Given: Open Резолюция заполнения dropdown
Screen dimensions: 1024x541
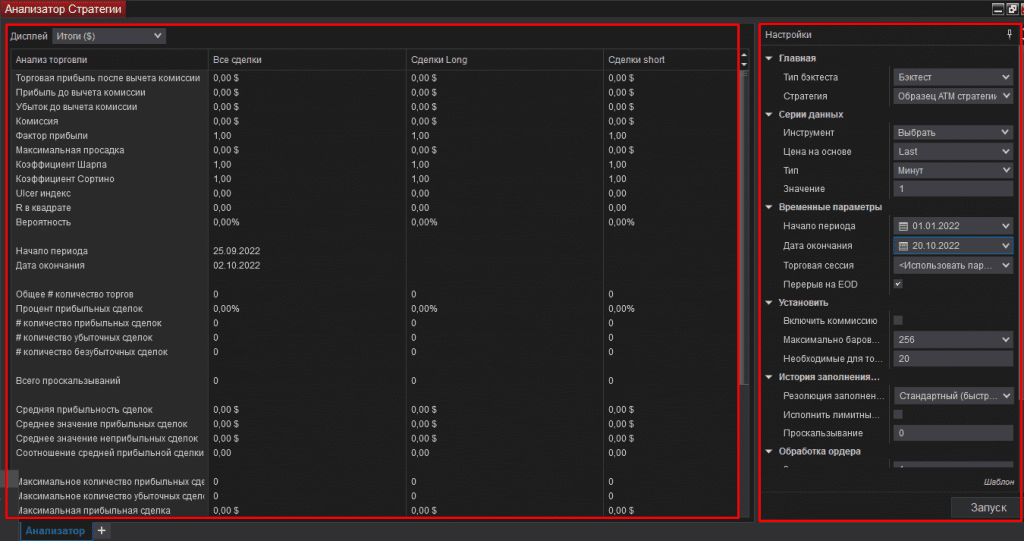Looking at the screenshot, I should (953, 396).
